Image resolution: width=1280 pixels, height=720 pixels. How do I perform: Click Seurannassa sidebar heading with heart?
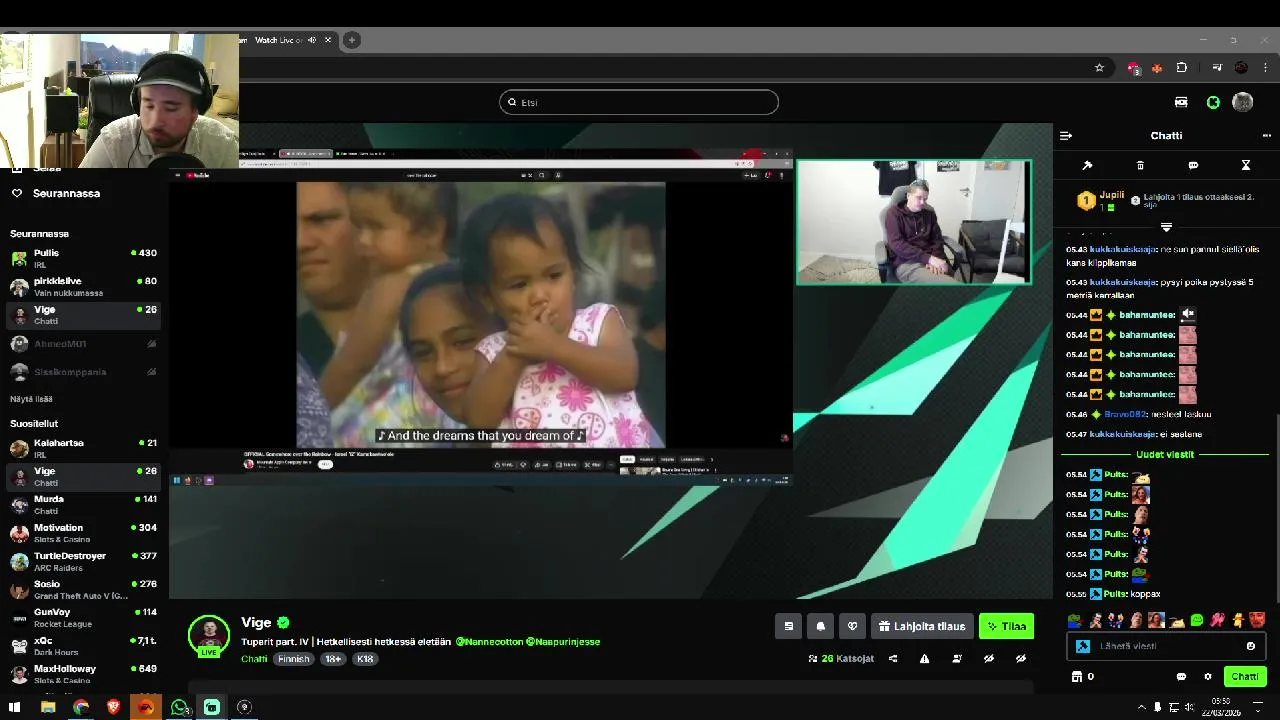coord(56,193)
